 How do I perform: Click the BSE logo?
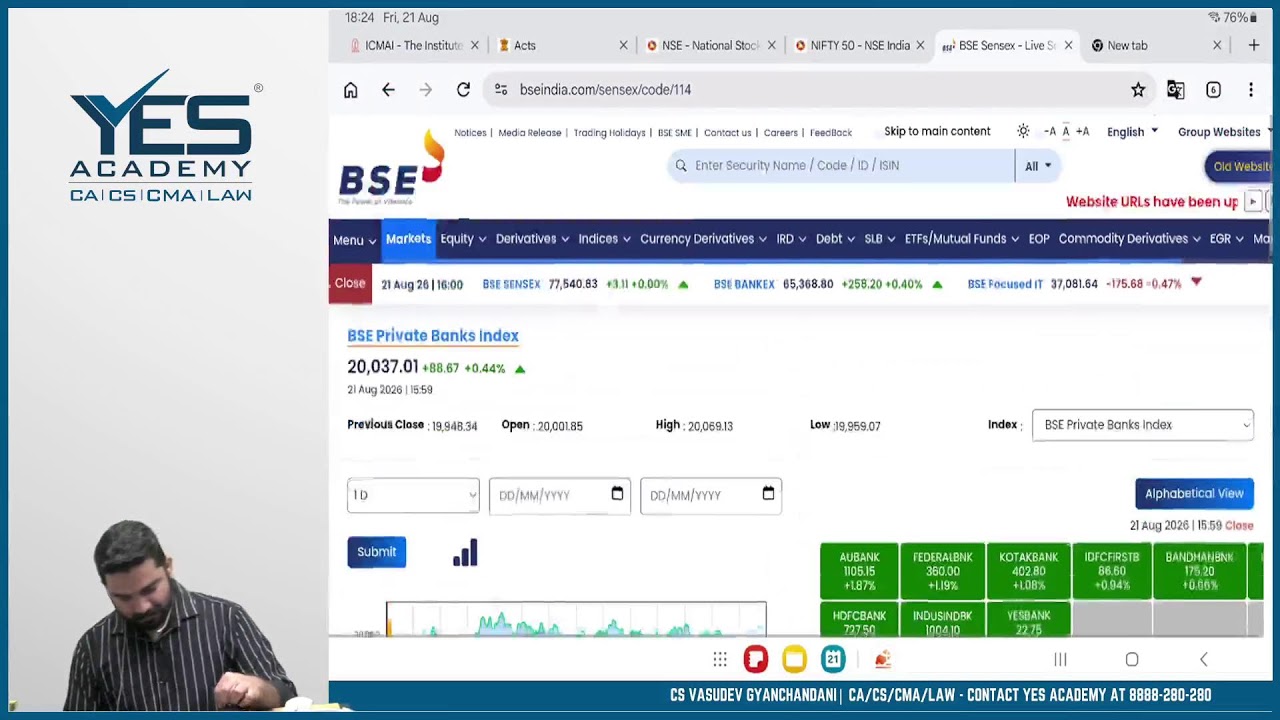click(391, 168)
